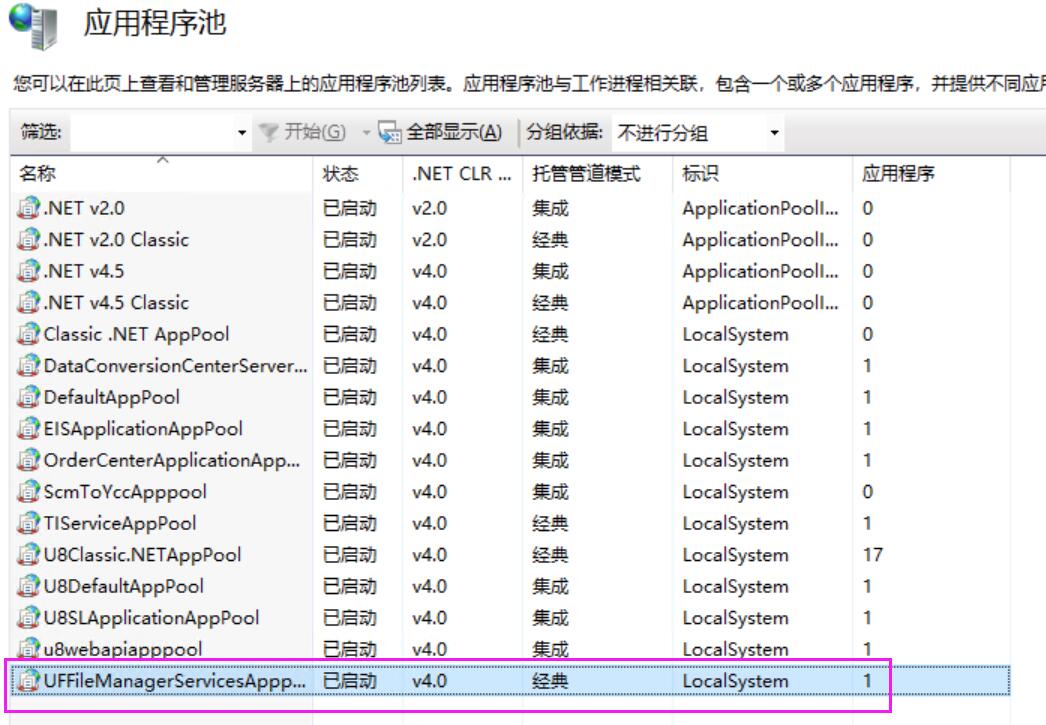Click the U8Classic.NETAppPool icon
The height and width of the screenshot is (725, 1046).
(x=28, y=555)
